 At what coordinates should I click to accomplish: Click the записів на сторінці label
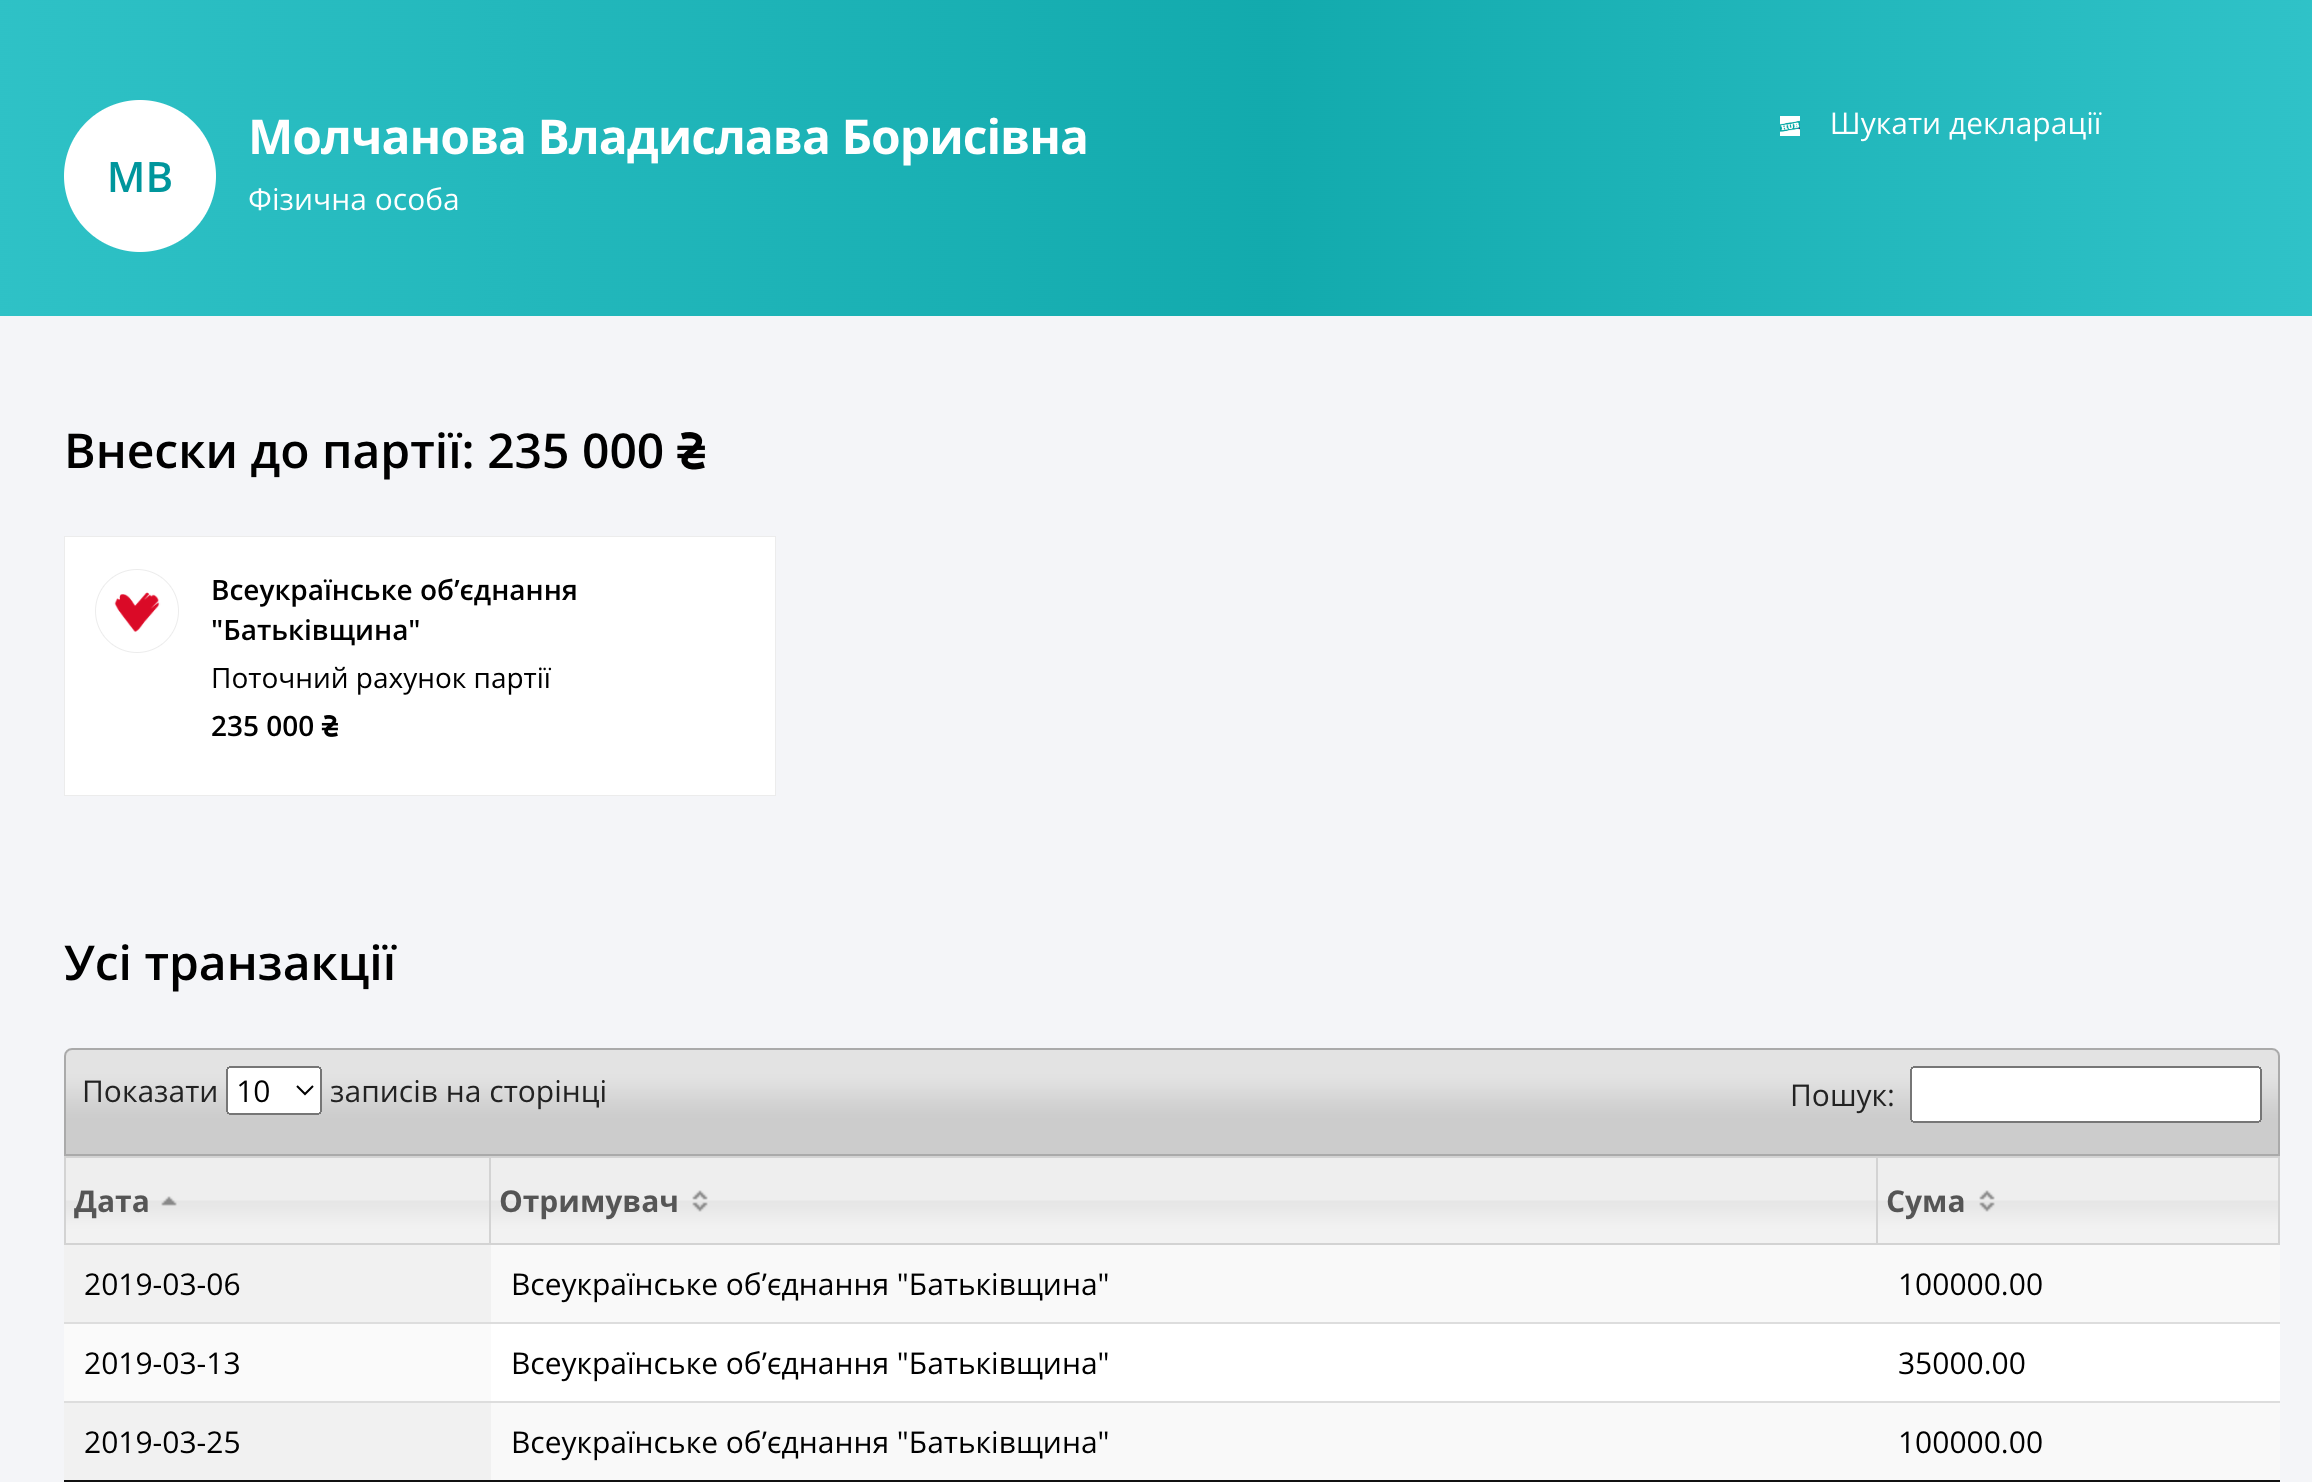(x=468, y=1091)
